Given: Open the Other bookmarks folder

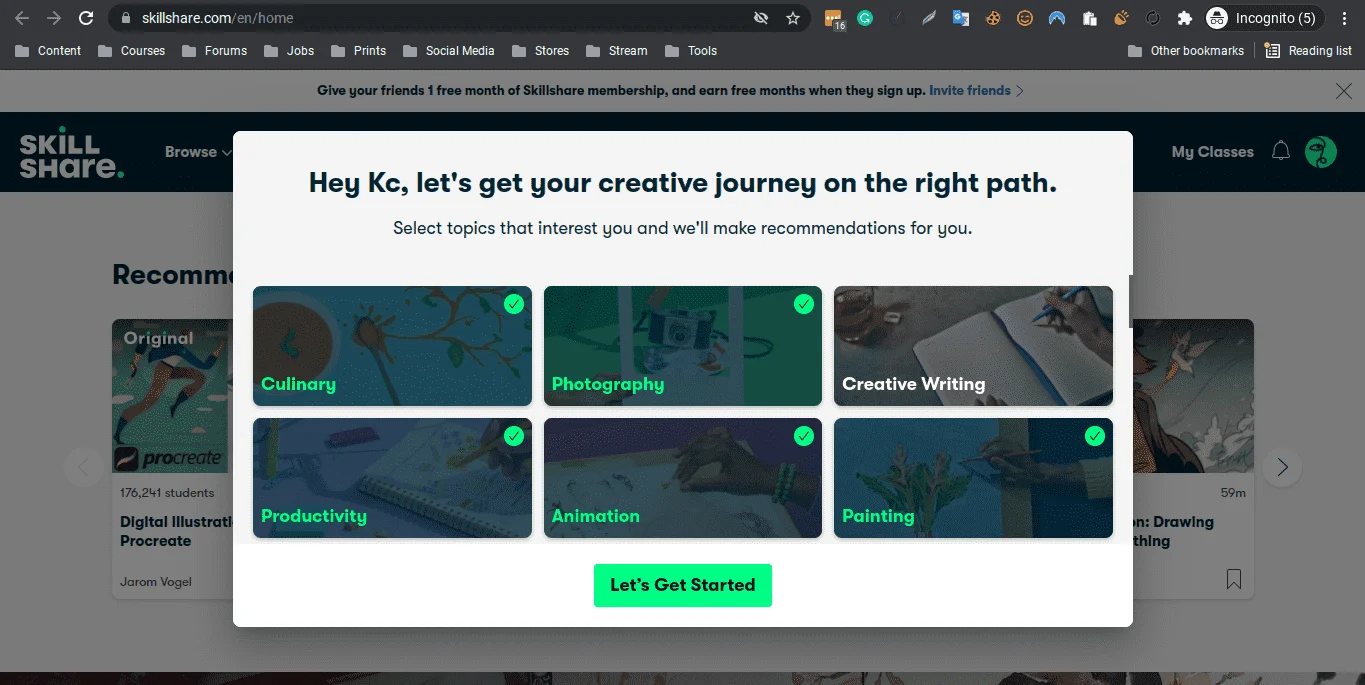Looking at the screenshot, I should click(1186, 50).
